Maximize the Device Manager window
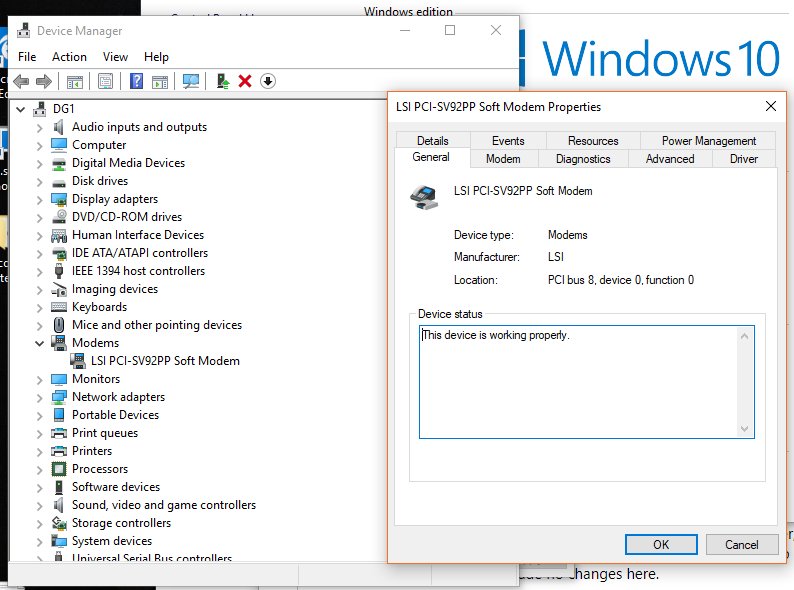 (450, 30)
